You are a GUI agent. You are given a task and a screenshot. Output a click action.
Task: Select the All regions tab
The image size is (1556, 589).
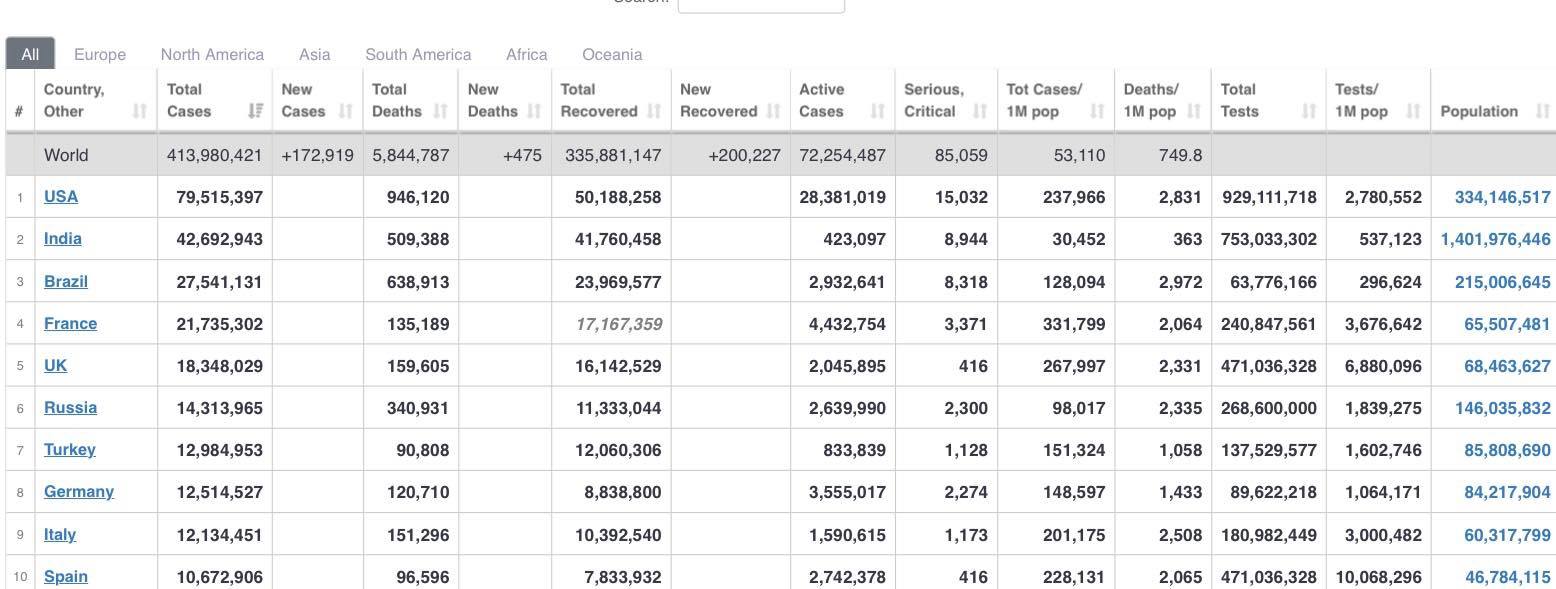pyautogui.click(x=30, y=54)
